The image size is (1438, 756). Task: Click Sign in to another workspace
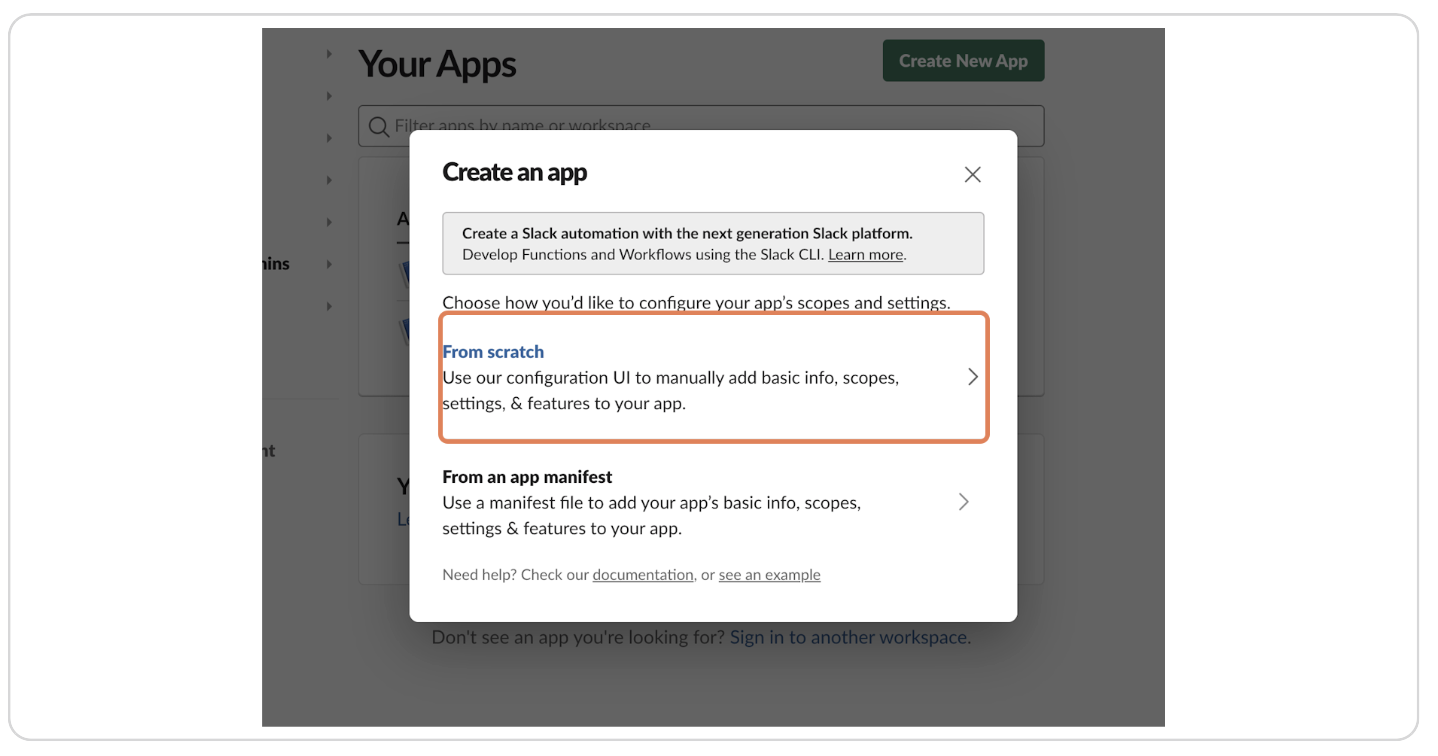(848, 637)
